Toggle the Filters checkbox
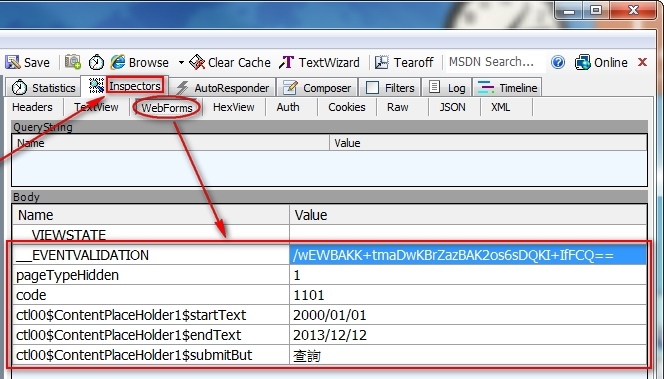 [372, 88]
